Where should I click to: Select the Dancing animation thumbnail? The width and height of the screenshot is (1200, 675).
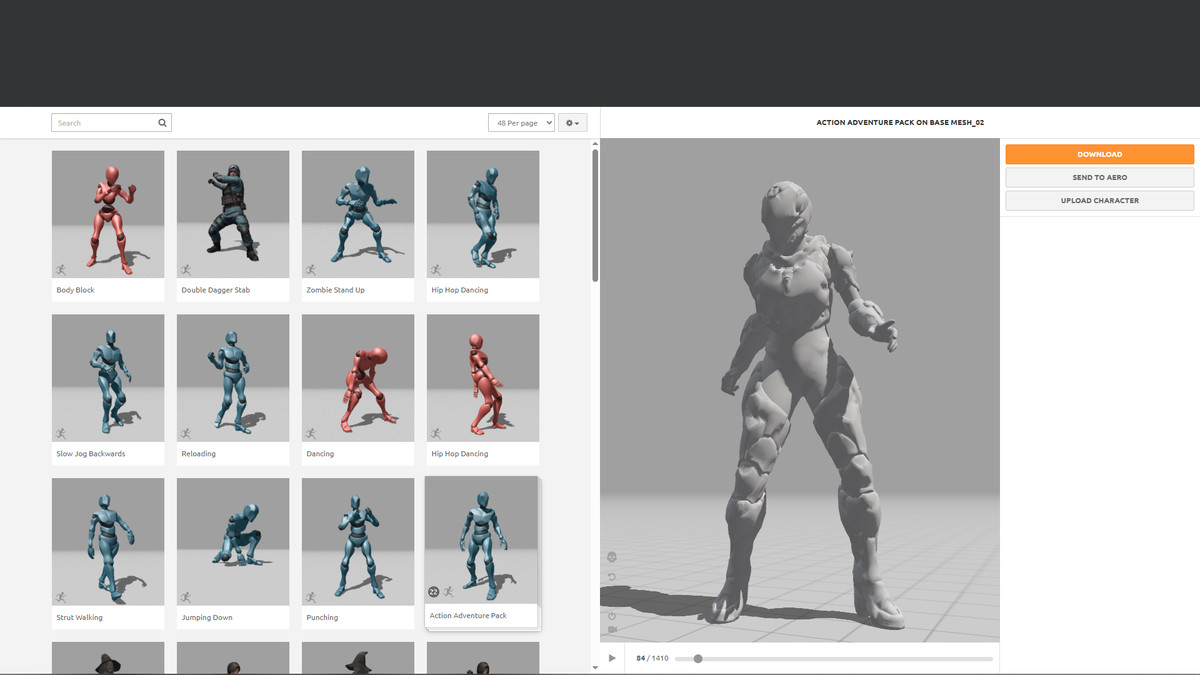(358, 378)
